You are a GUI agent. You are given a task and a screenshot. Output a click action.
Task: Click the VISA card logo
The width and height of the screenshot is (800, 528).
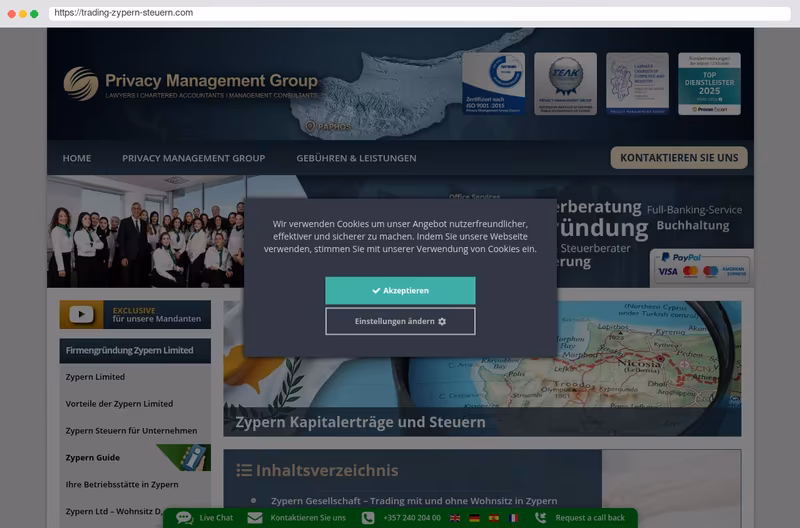pyautogui.click(x=667, y=271)
